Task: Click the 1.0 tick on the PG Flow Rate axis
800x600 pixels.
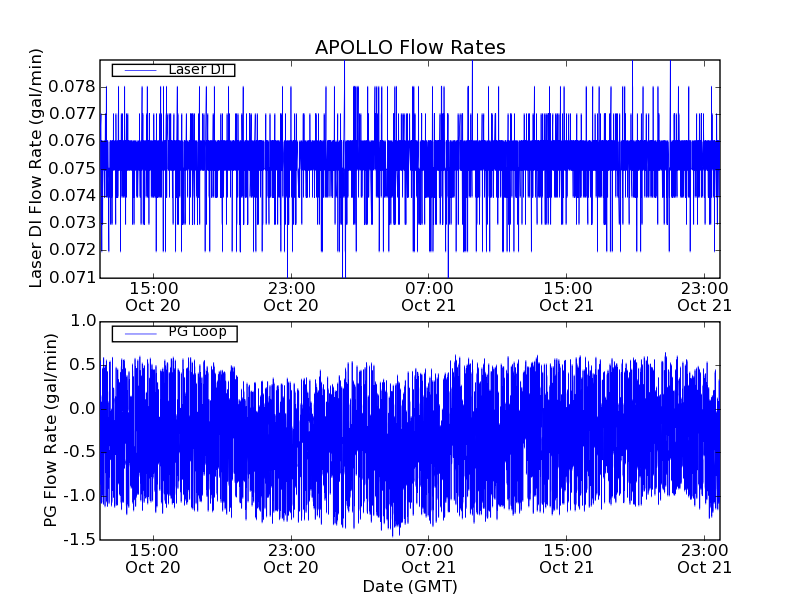Action: coord(83,321)
